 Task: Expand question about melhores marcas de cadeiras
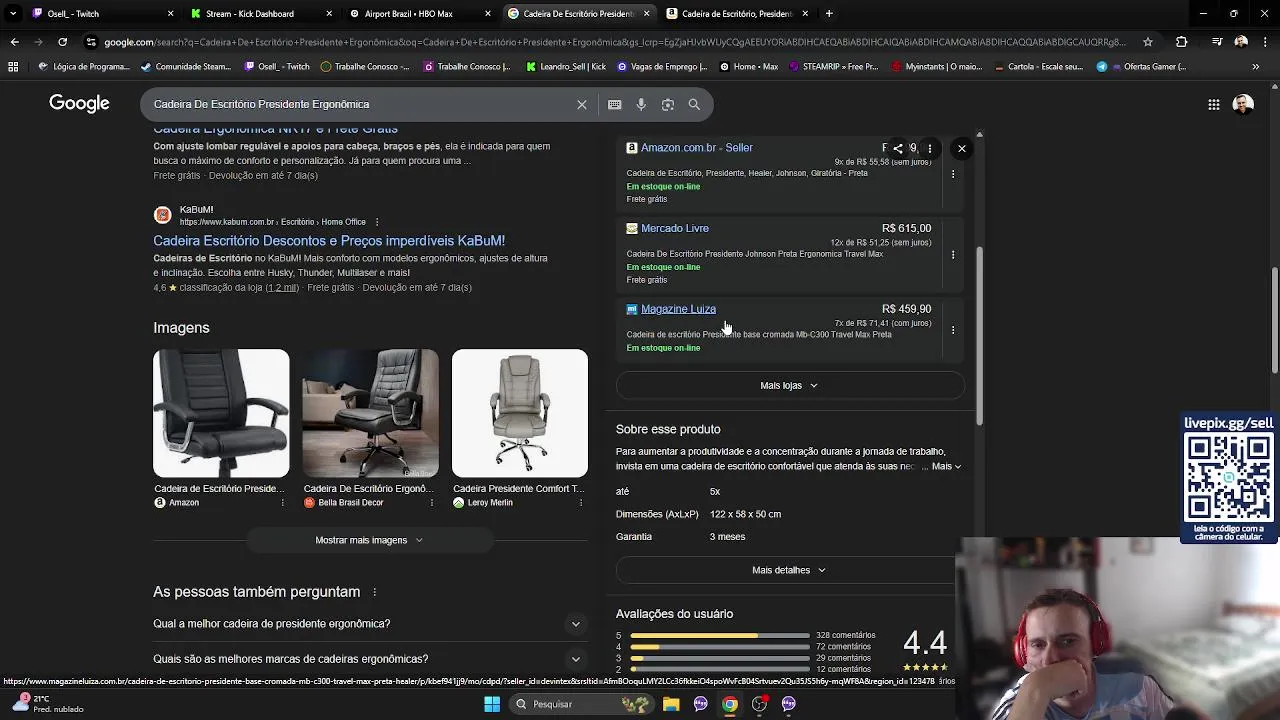pos(370,659)
